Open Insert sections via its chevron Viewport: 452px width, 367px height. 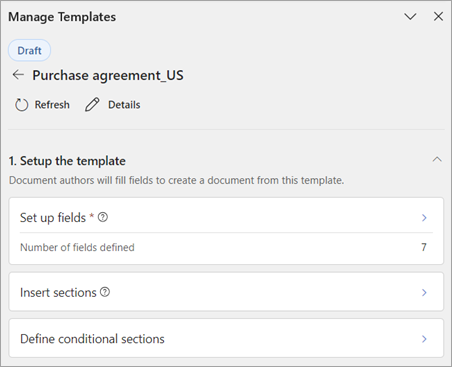[x=424, y=292]
